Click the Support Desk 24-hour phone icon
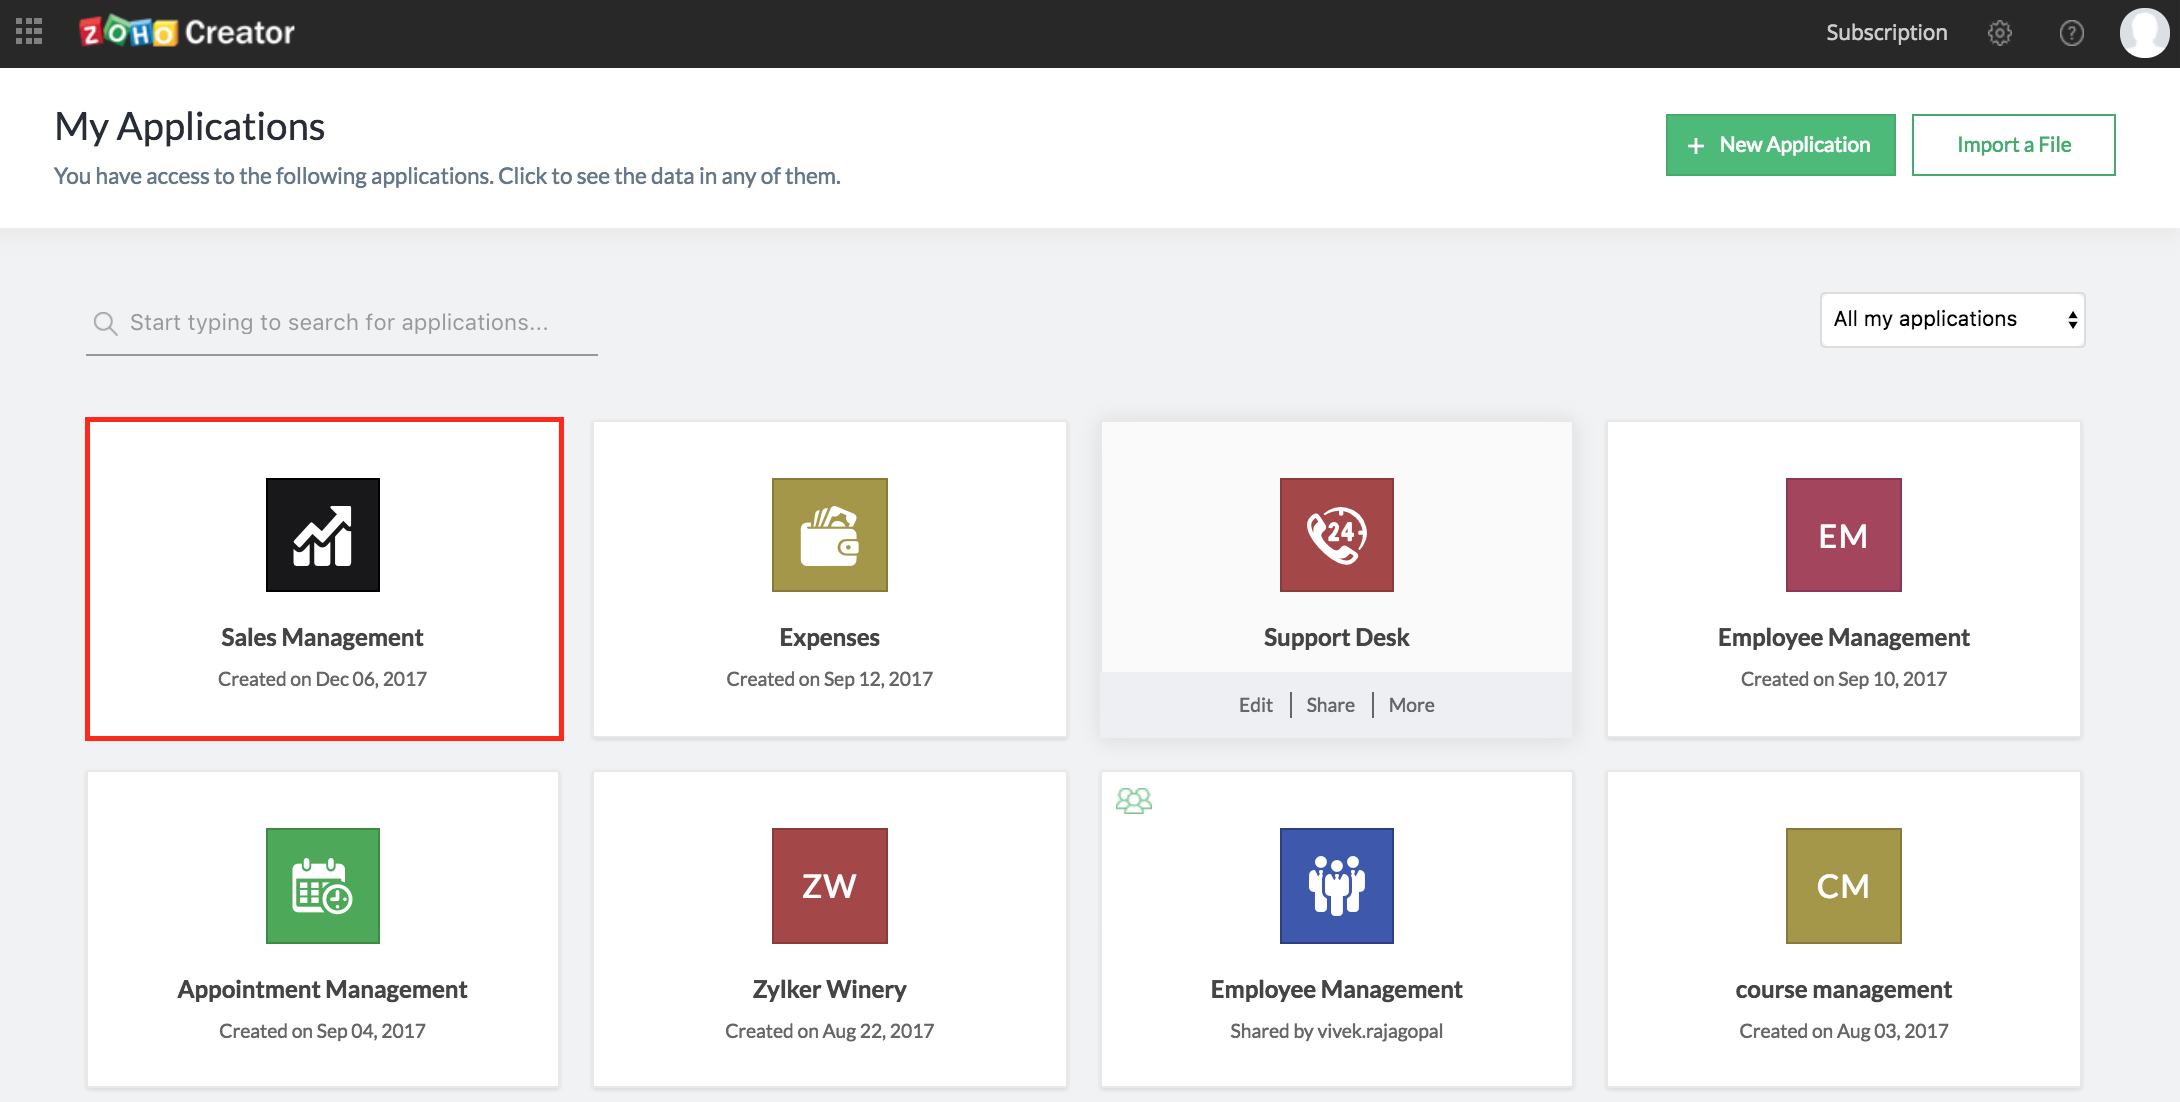2180x1102 pixels. tap(1337, 535)
